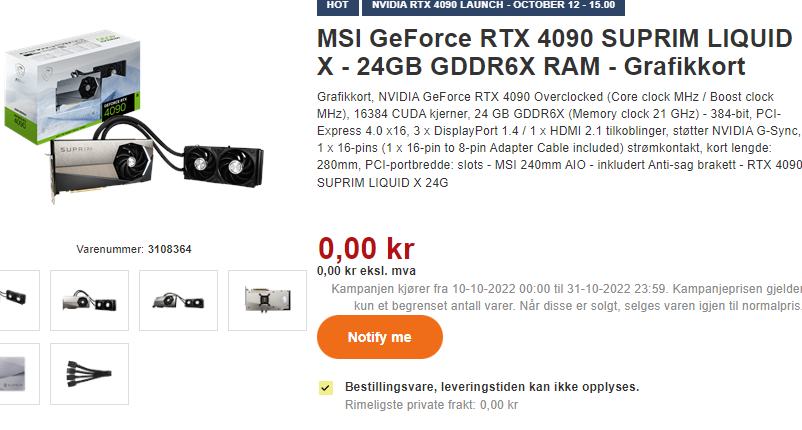
Task: Click the MSI GeForce RTX 4090 product title
Action: pos(554,53)
